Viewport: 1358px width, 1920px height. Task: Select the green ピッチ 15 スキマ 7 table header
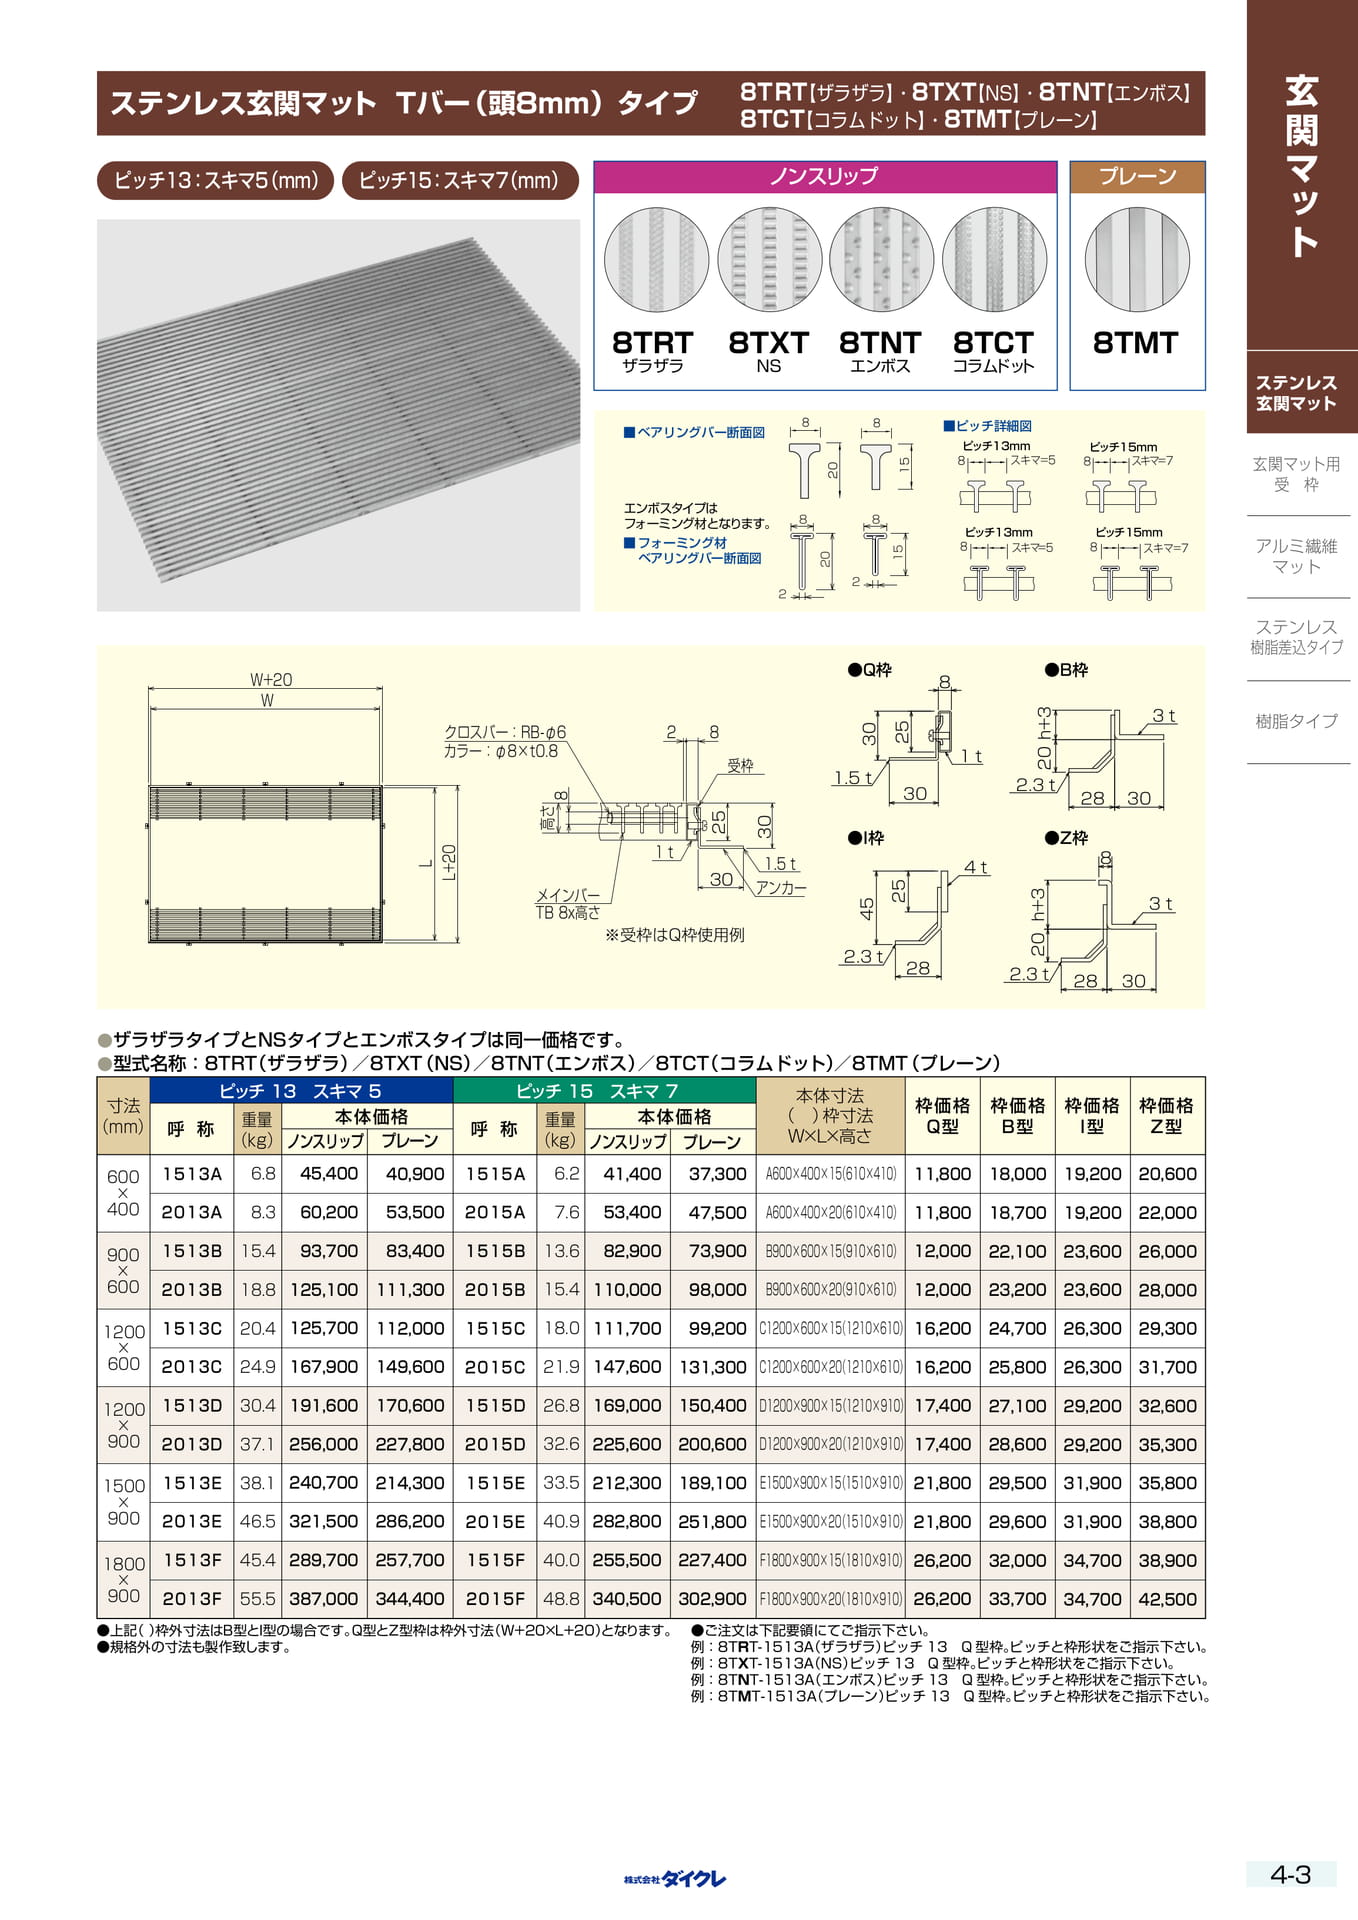tap(604, 1090)
